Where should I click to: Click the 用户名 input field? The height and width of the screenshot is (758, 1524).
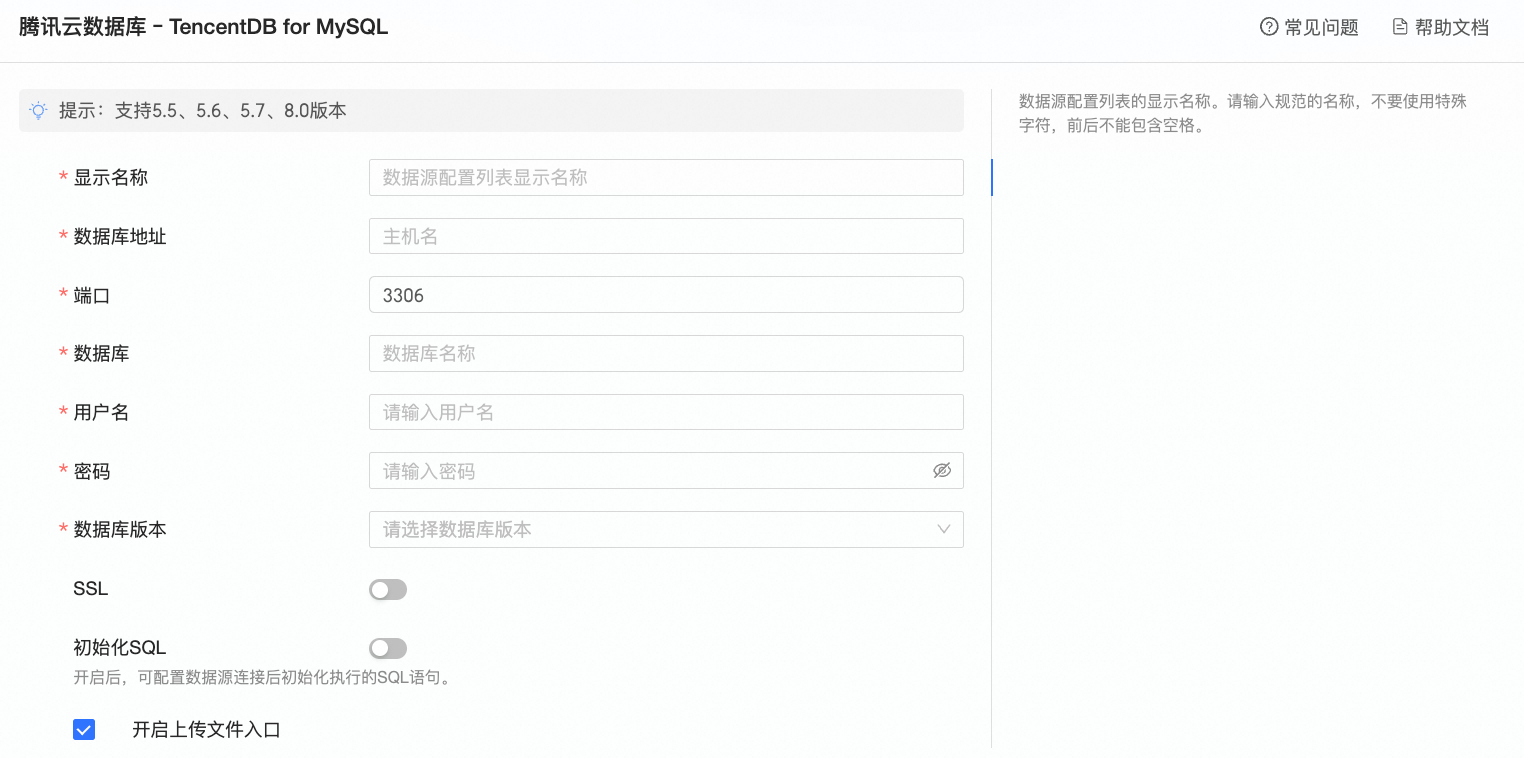pyautogui.click(x=666, y=412)
